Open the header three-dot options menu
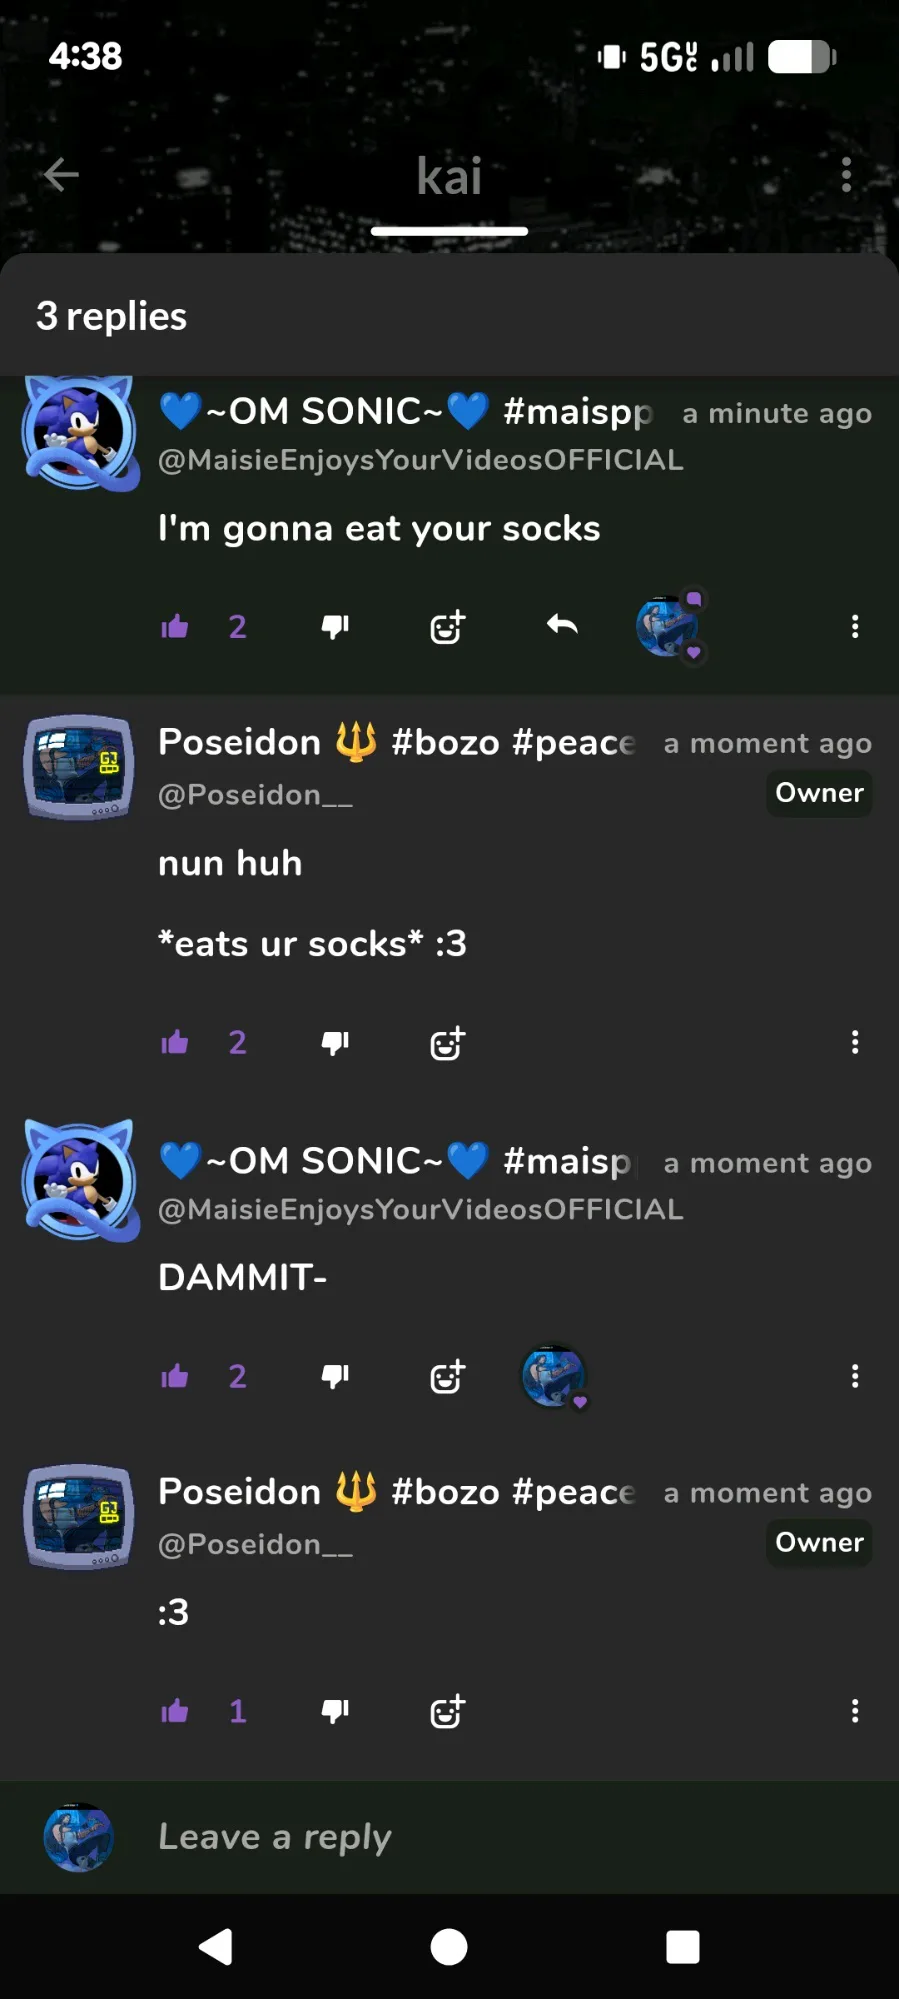Image resolution: width=899 pixels, height=1999 pixels. pyautogui.click(x=846, y=175)
